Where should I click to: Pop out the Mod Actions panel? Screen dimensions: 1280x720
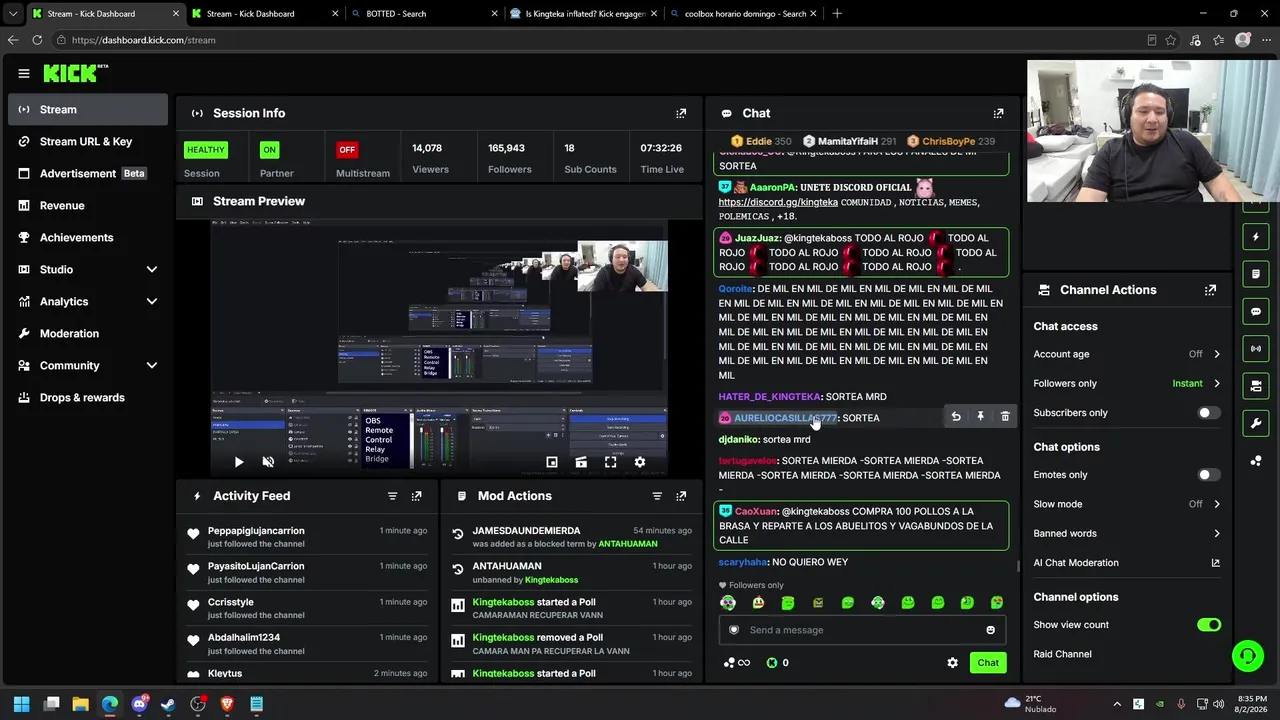coord(681,496)
